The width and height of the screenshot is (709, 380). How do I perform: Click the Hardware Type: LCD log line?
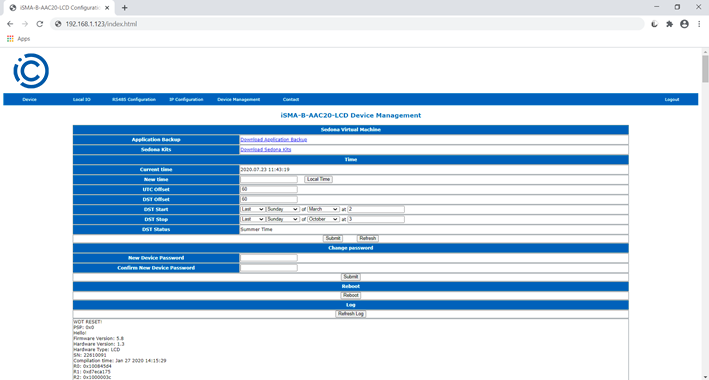97,350
